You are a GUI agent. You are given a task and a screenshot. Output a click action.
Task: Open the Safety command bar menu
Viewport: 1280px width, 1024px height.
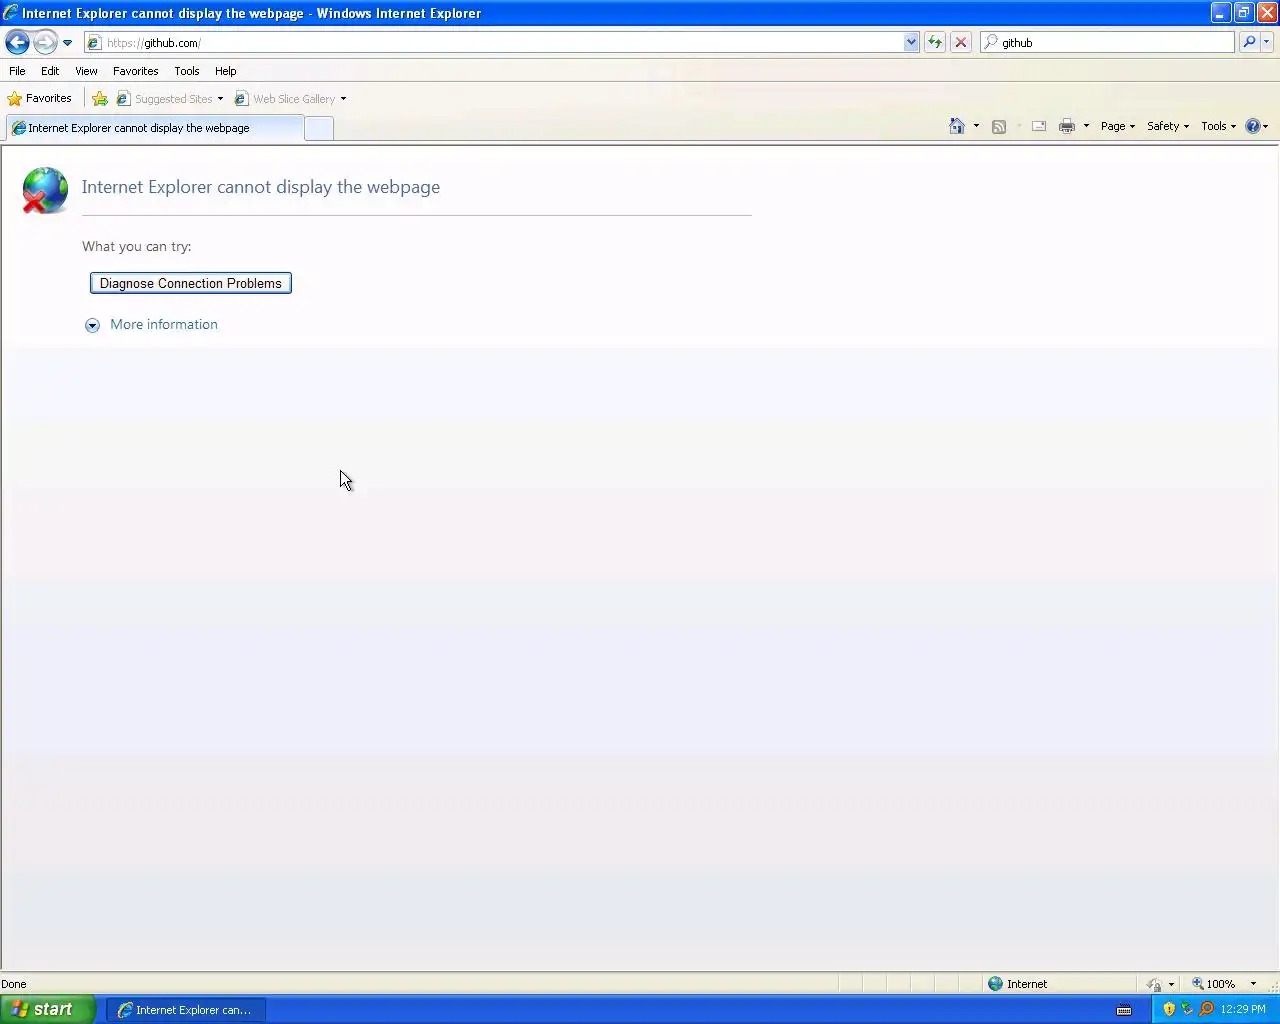(1167, 126)
